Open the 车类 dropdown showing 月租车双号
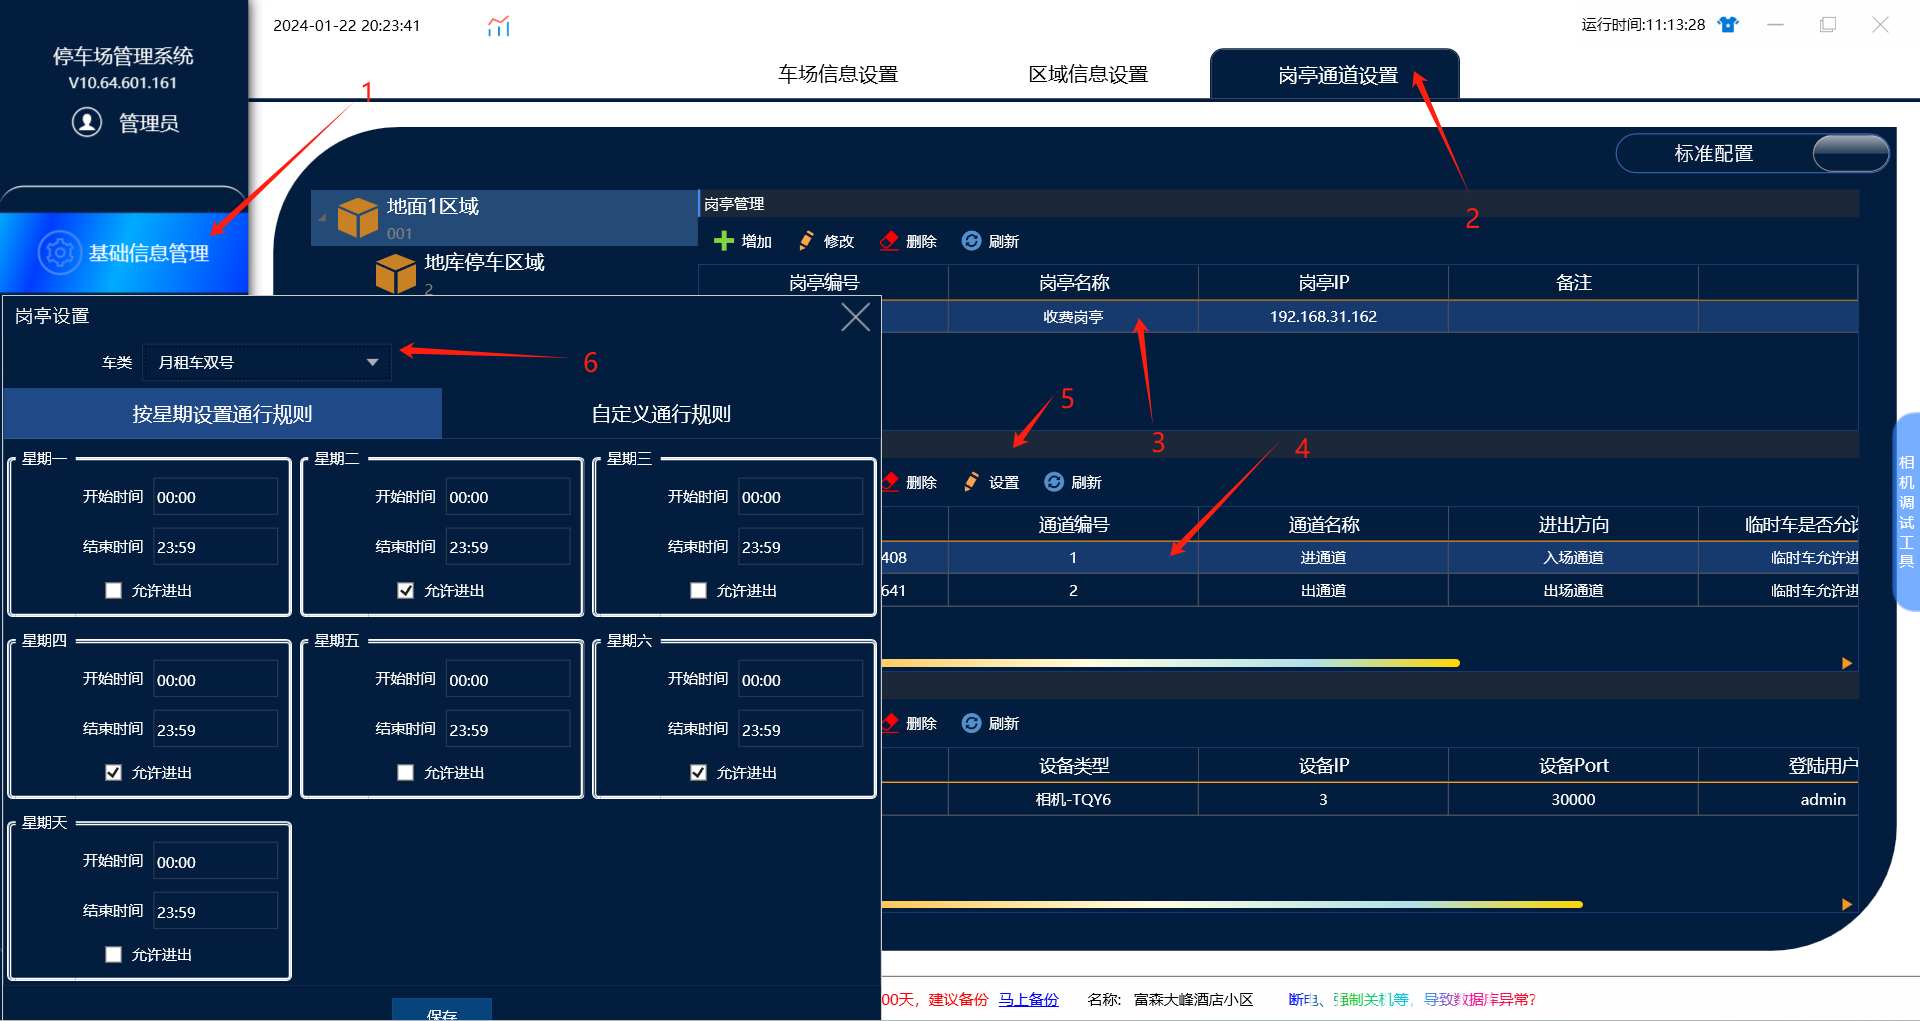Image resolution: width=1920 pixels, height=1021 pixels. [x=267, y=362]
